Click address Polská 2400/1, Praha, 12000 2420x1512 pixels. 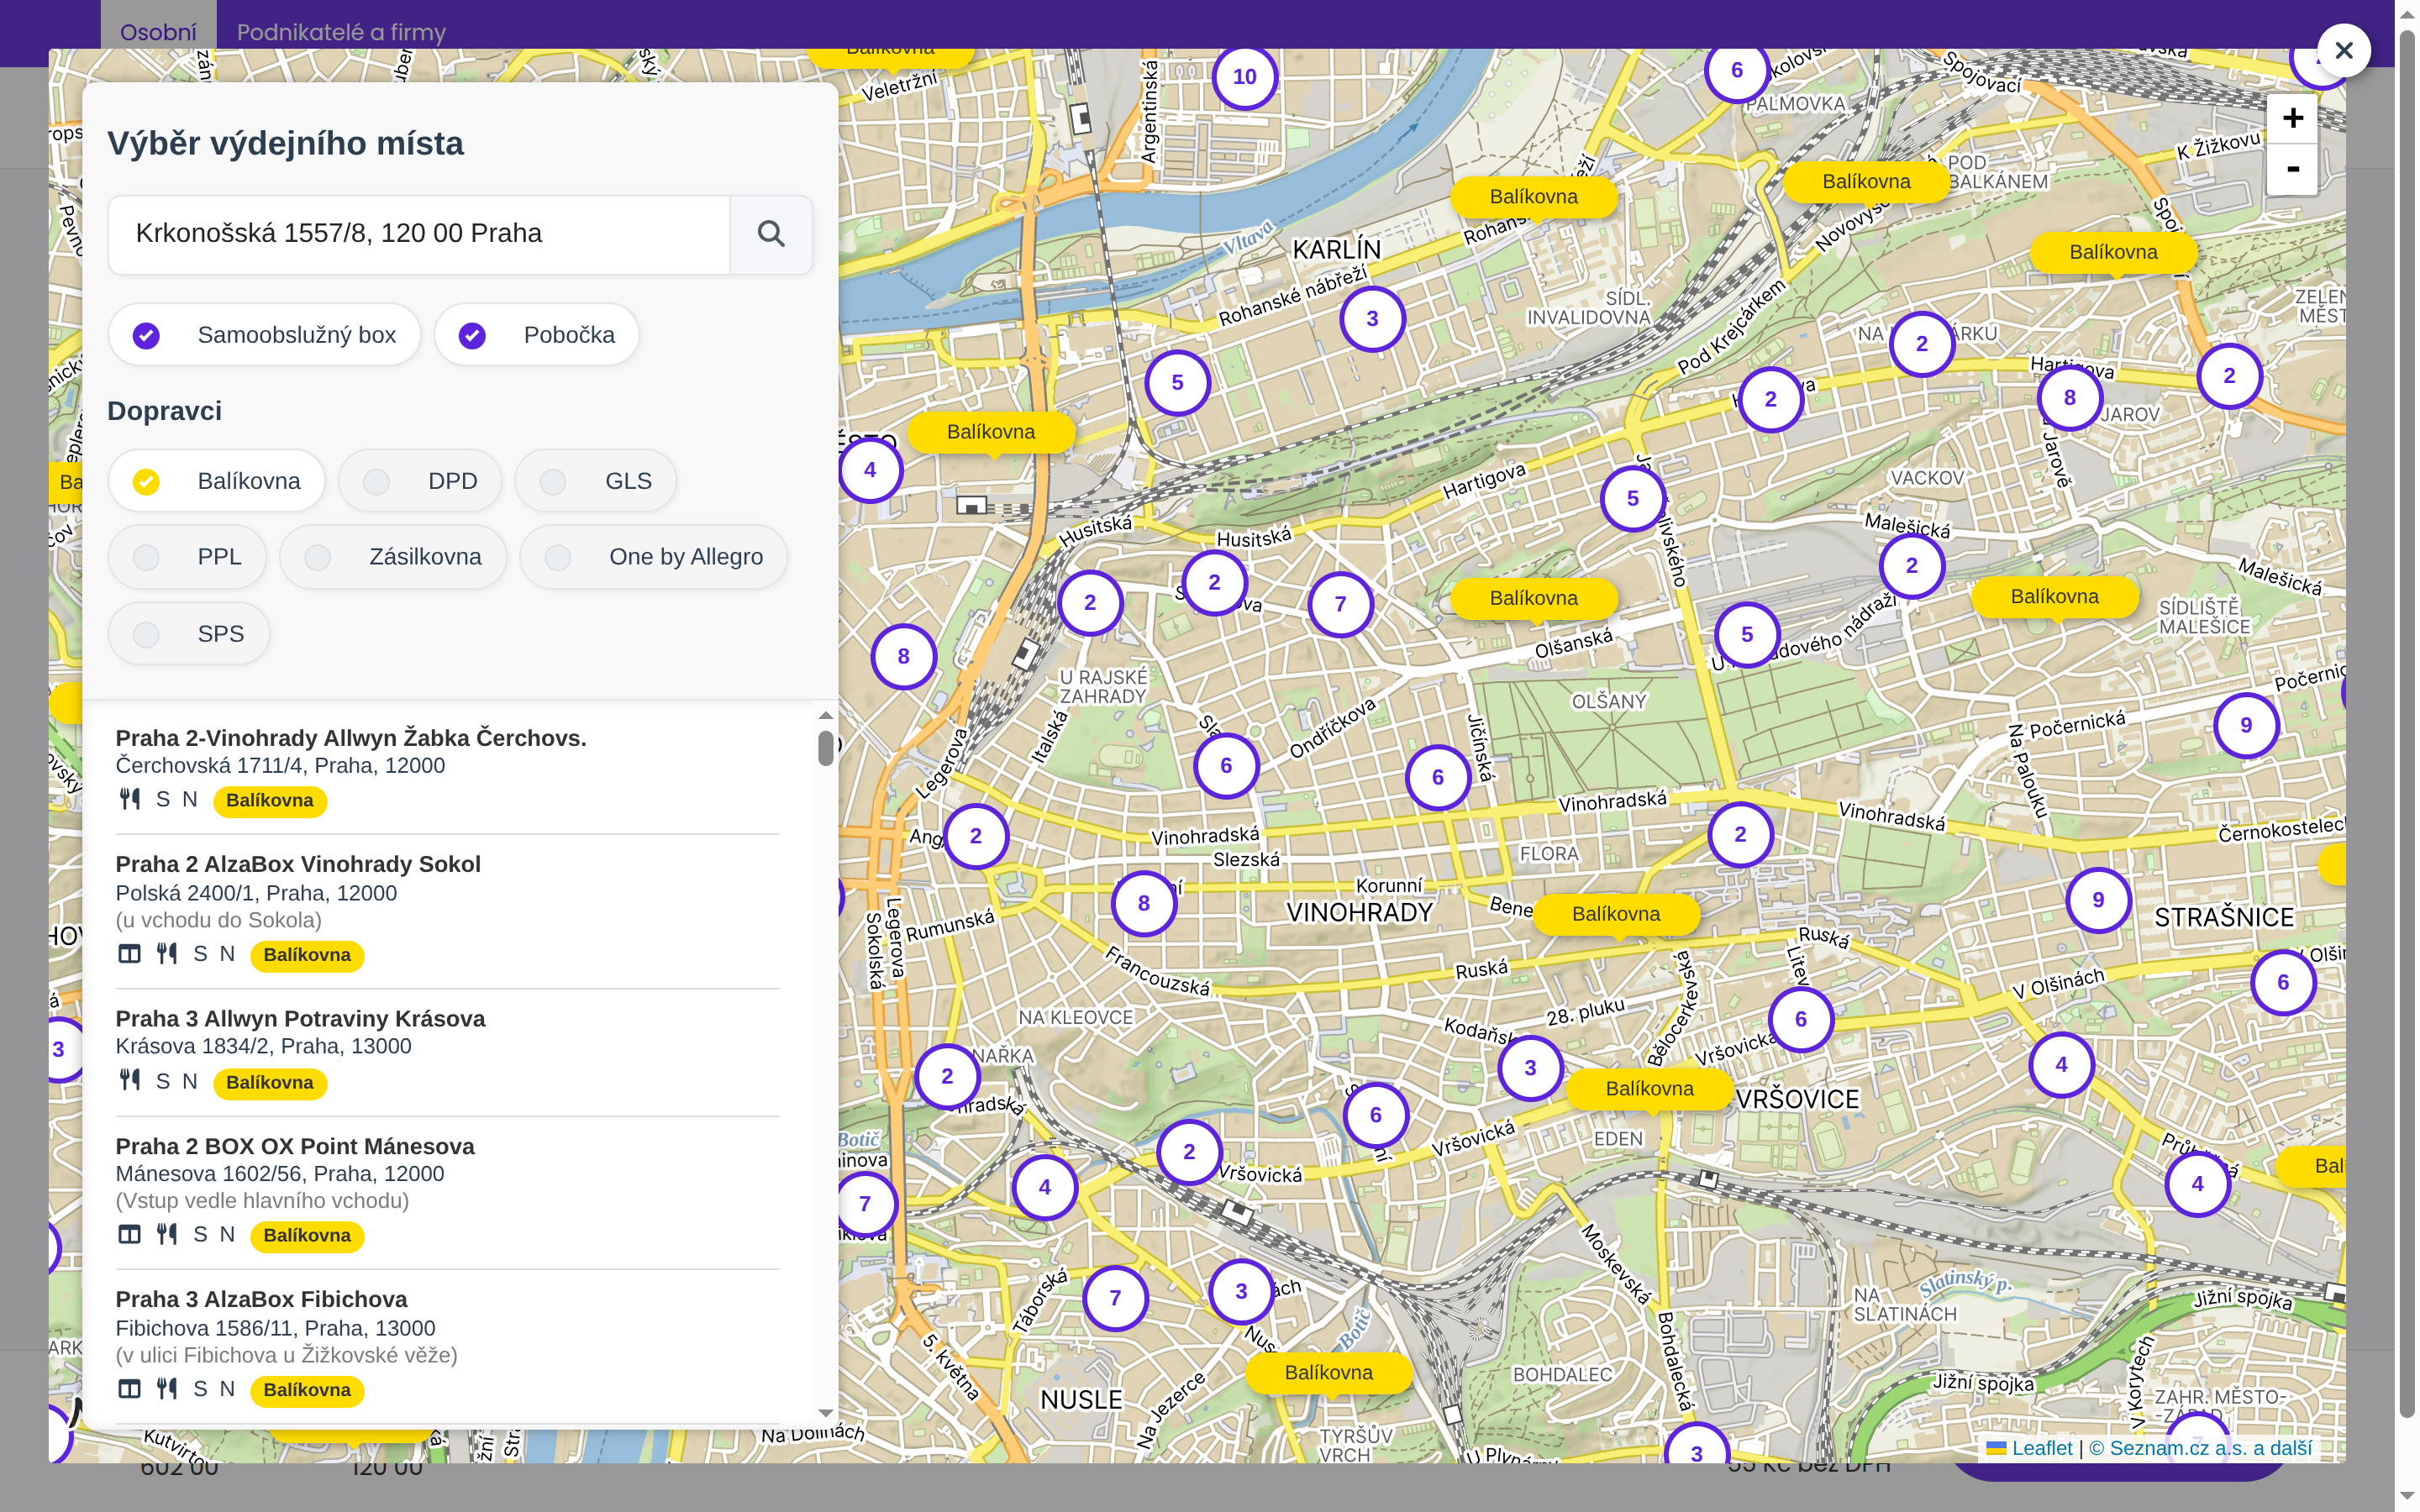coord(256,893)
